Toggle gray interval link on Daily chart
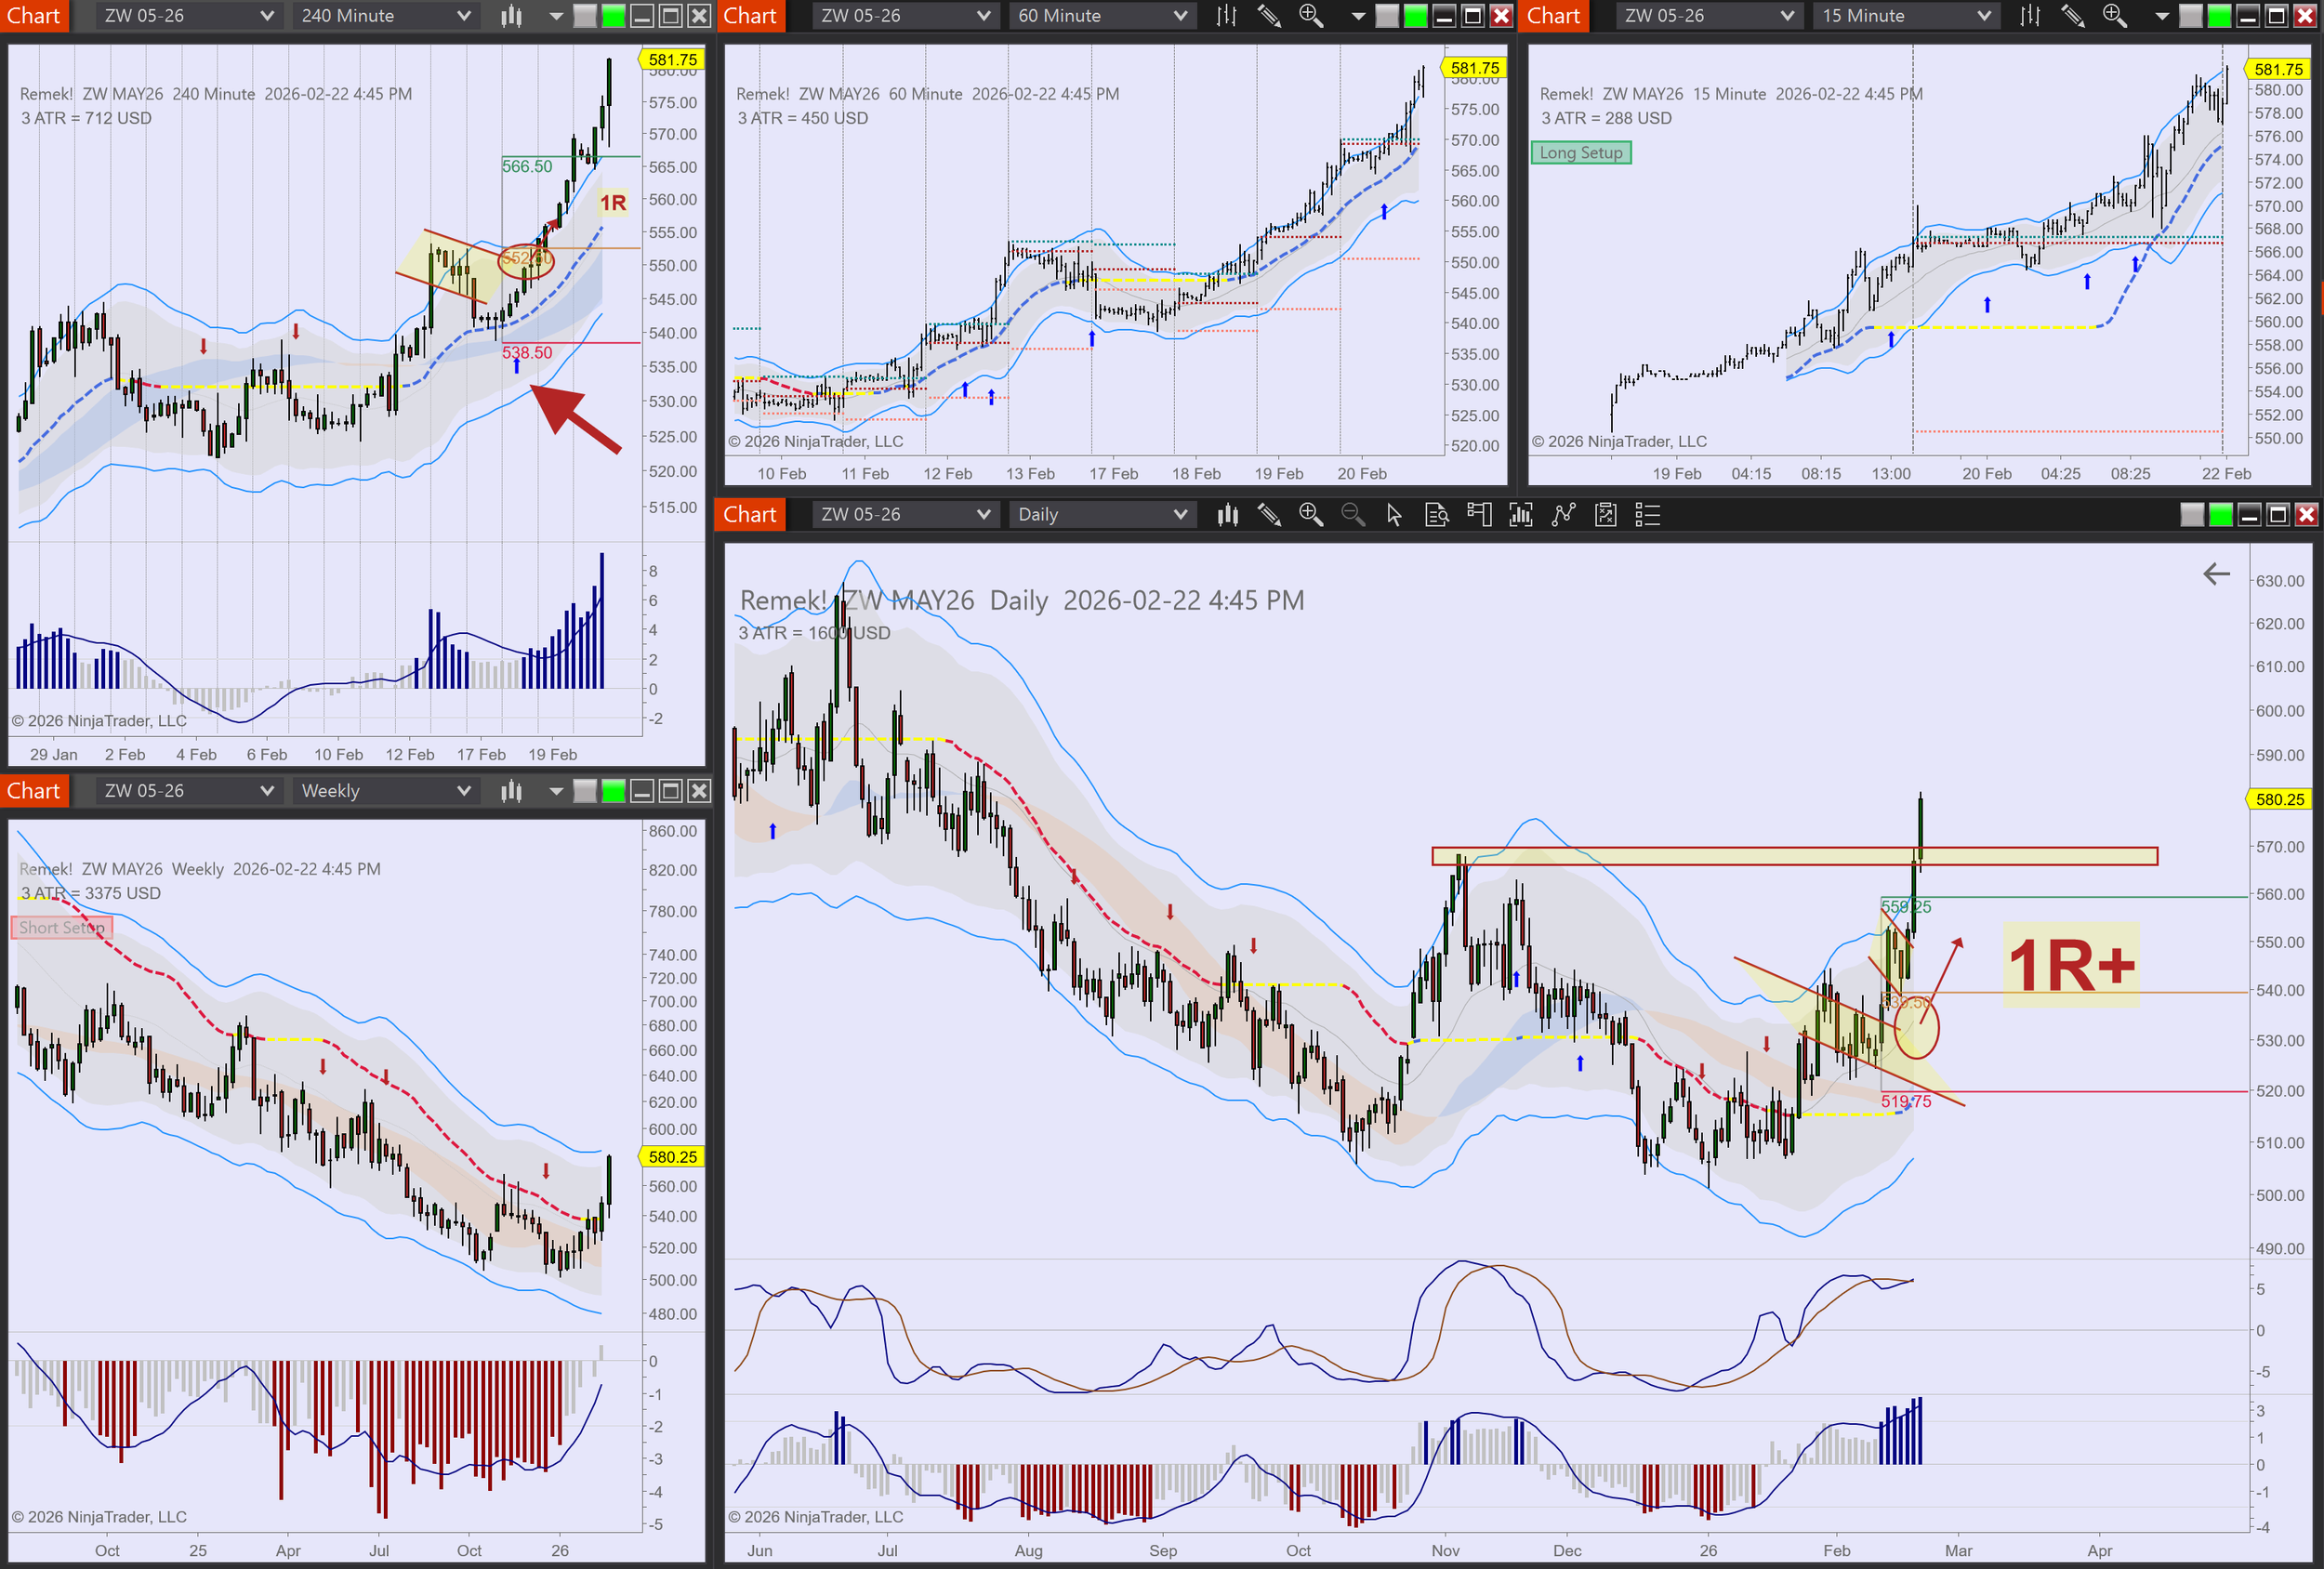2324x1569 pixels. 2191,515
